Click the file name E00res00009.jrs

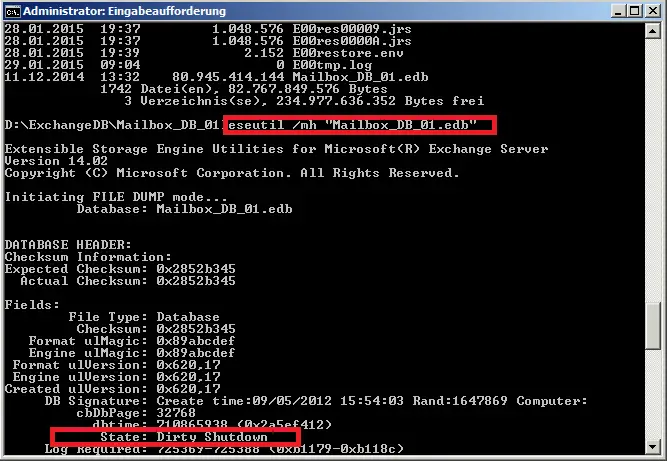pos(352,29)
